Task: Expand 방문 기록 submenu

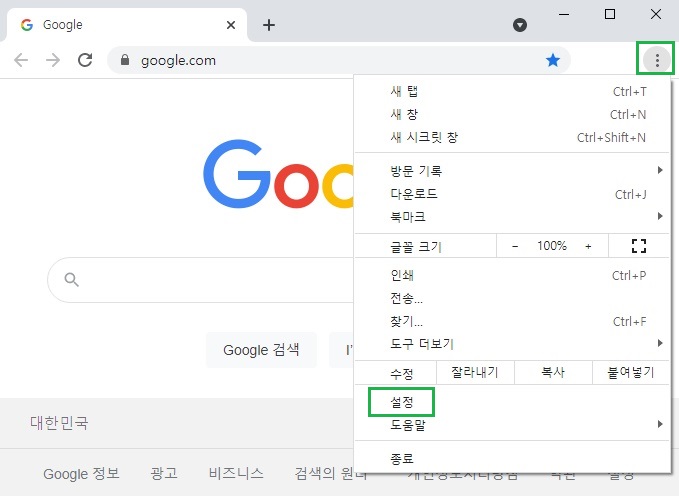Action: (512, 171)
